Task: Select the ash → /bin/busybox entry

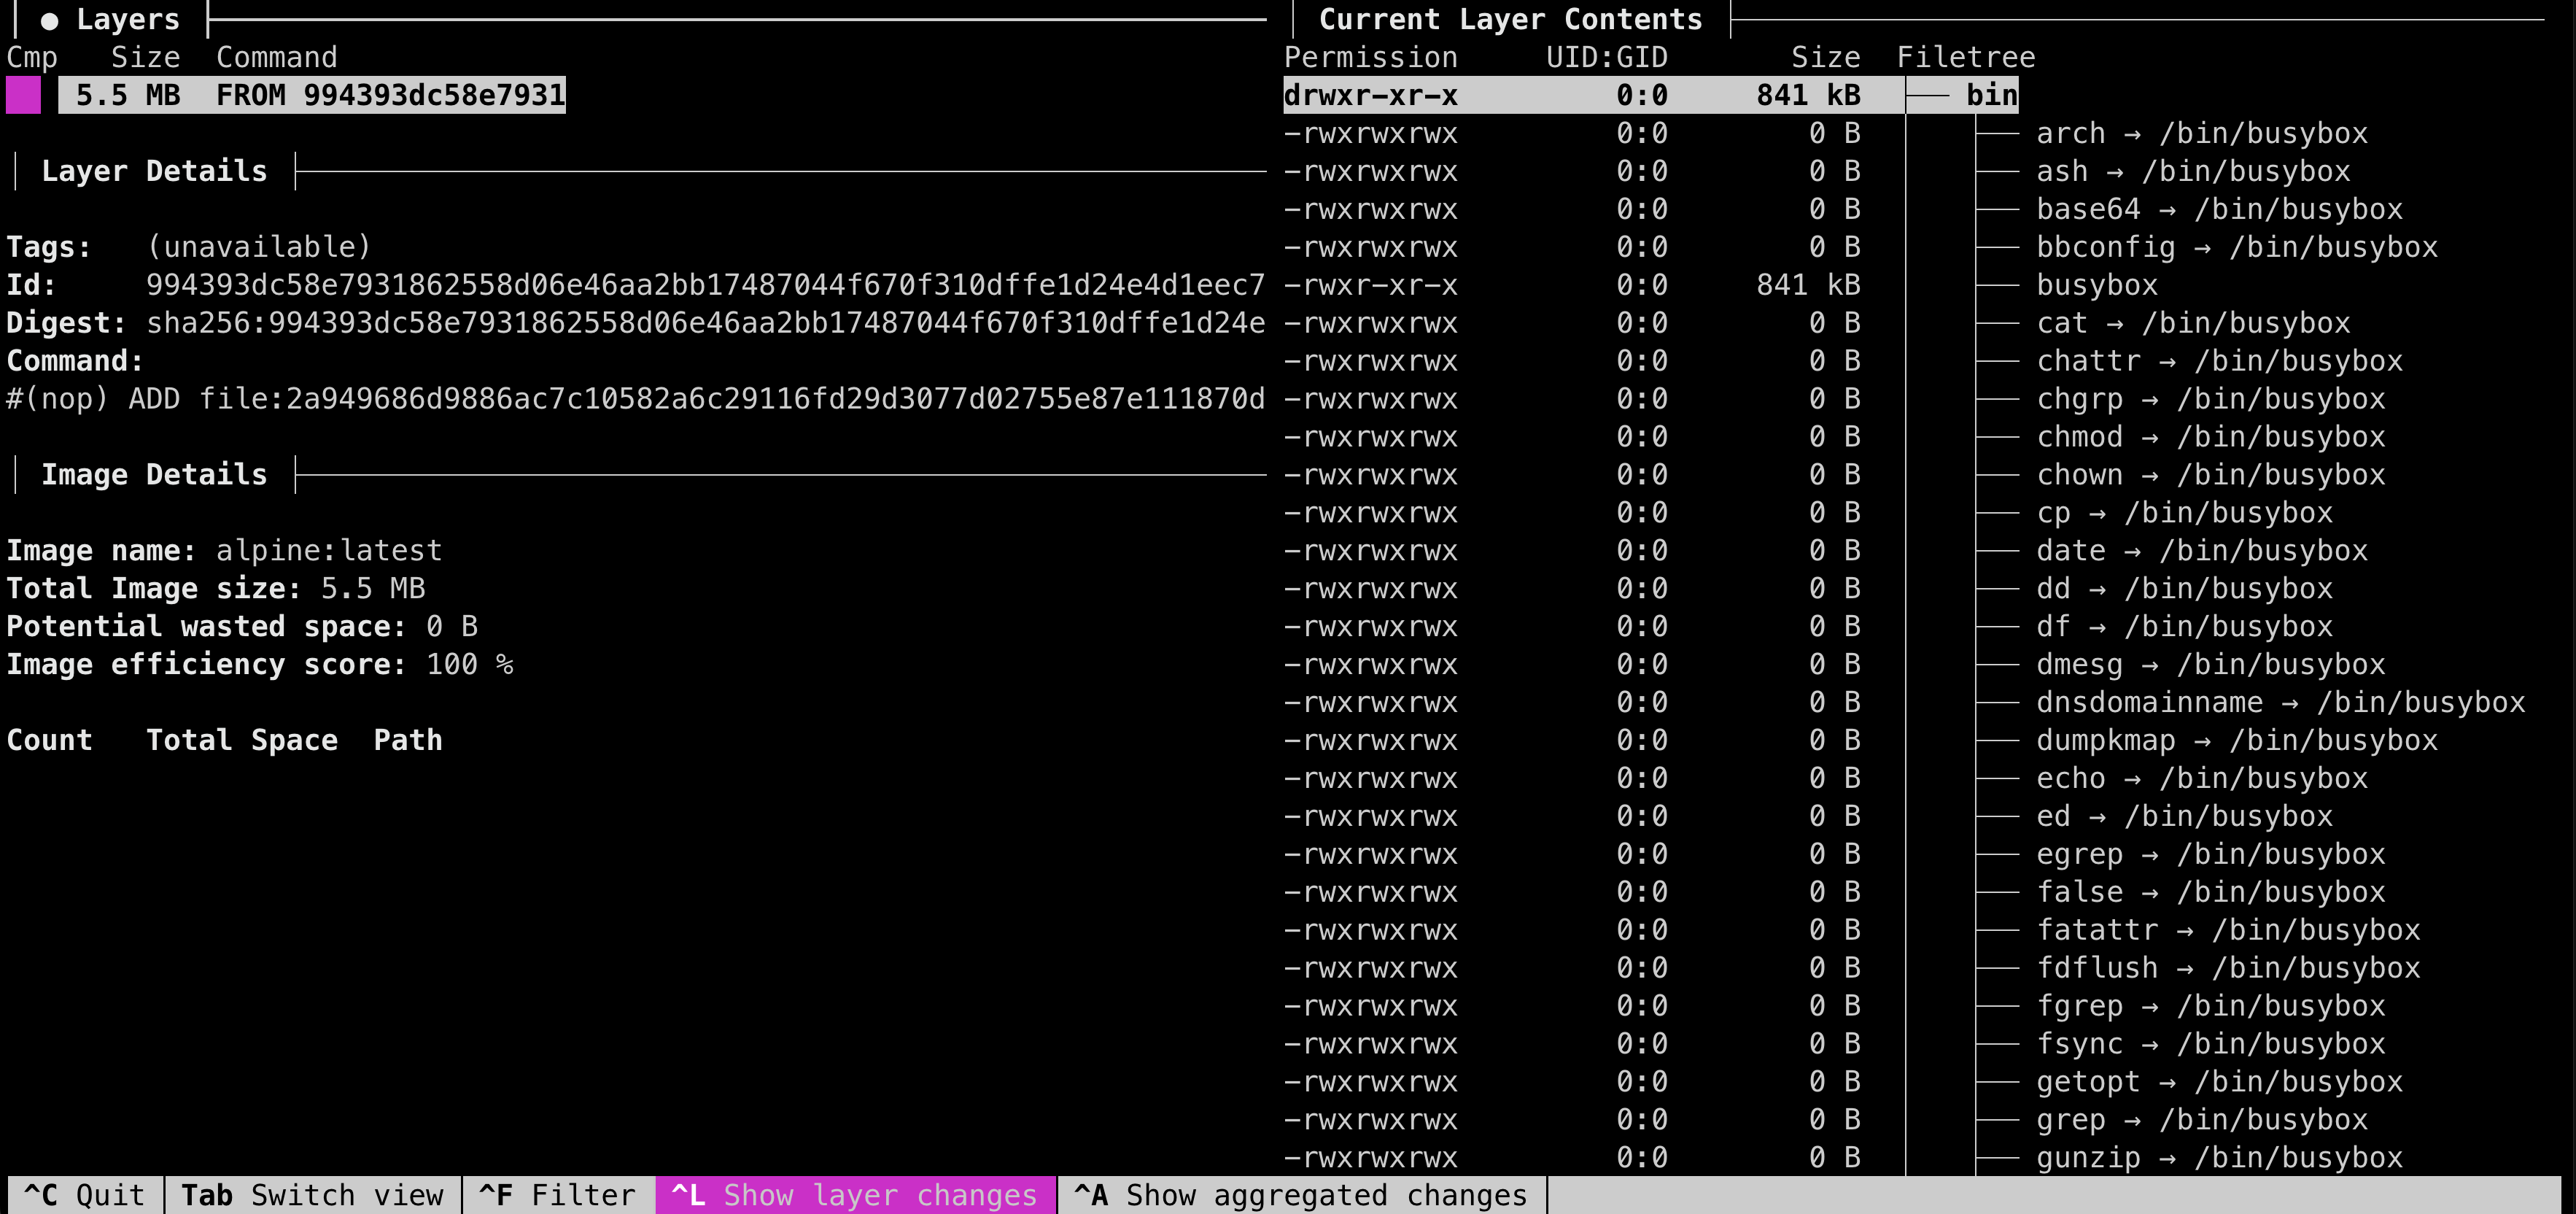Action: coord(2193,171)
